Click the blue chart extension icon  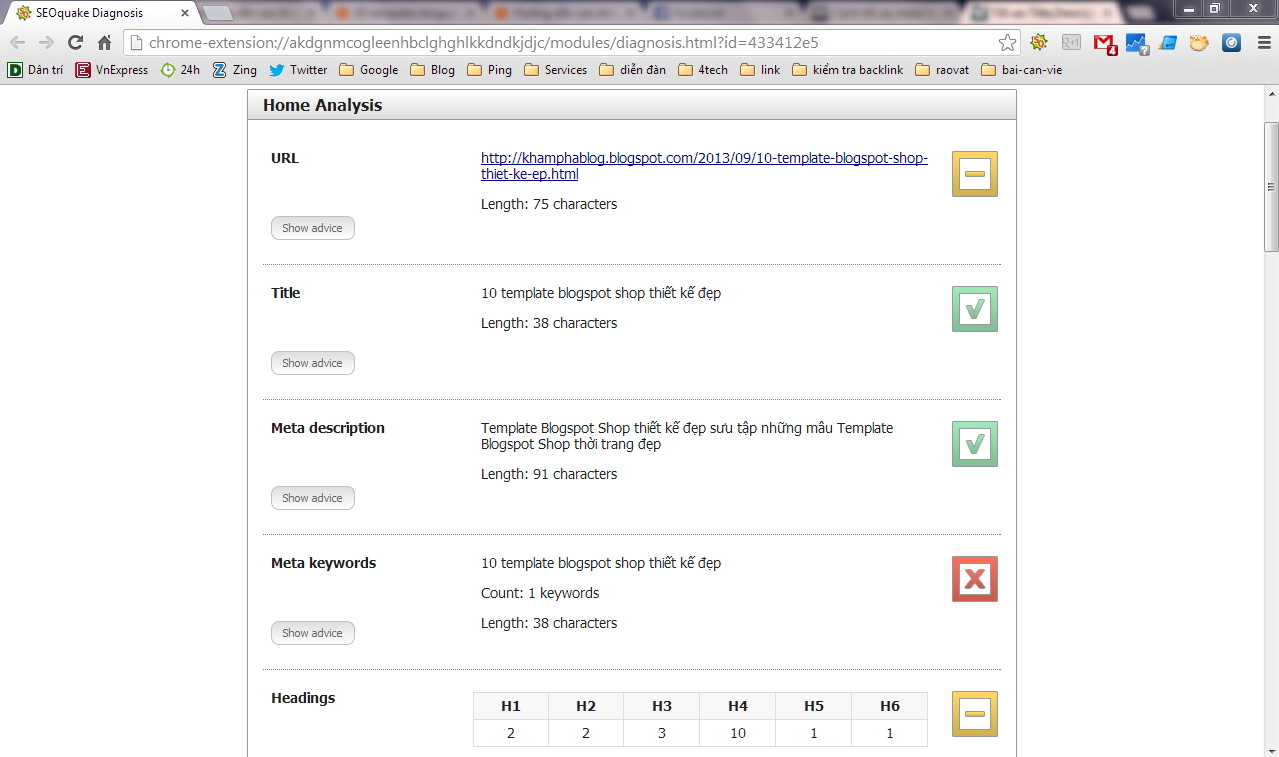coord(1136,43)
